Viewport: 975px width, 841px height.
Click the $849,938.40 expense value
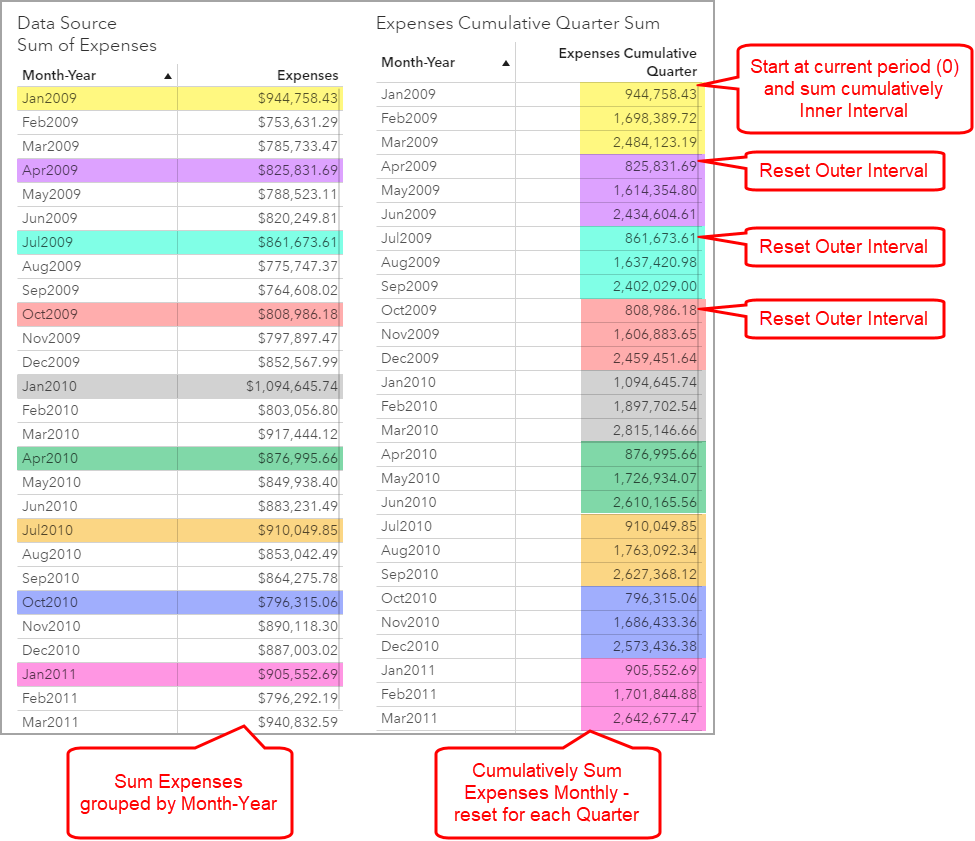tap(298, 482)
